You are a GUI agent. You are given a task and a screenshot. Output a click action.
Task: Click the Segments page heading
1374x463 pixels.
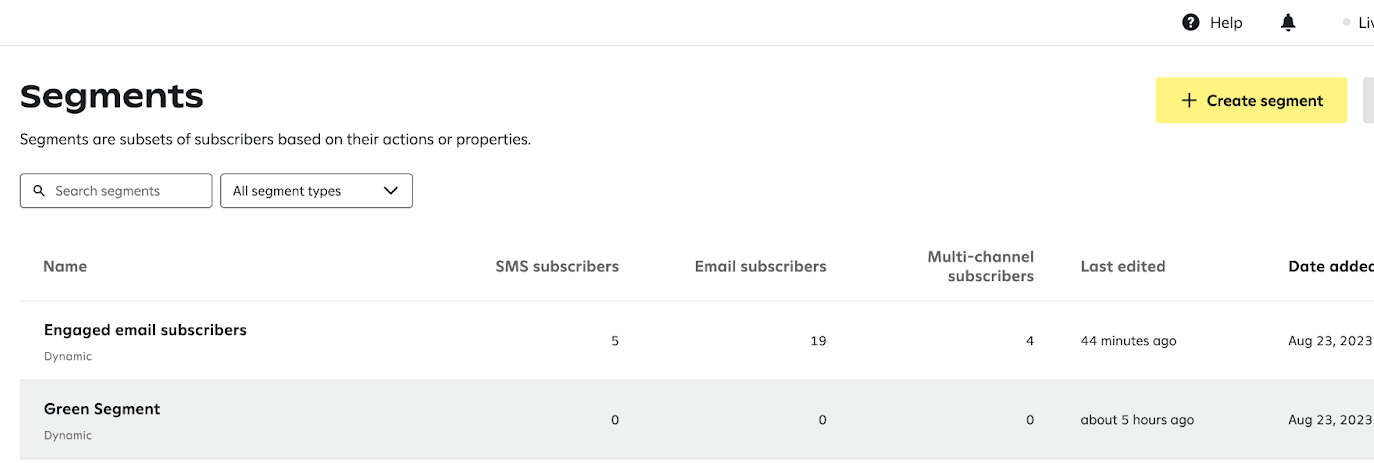click(x=112, y=96)
